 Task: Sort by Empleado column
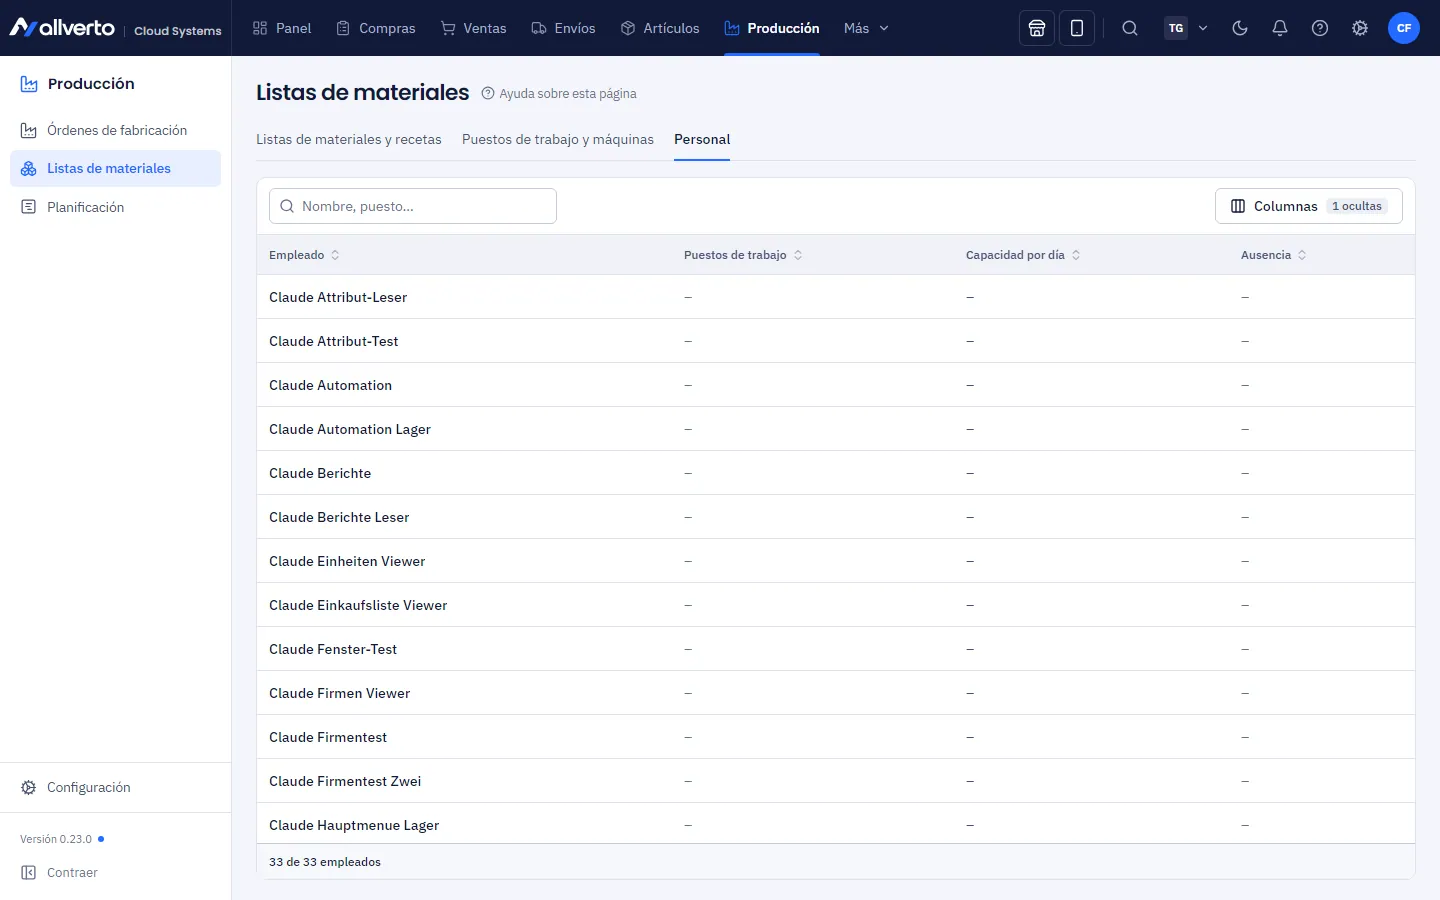click(304, 255)
